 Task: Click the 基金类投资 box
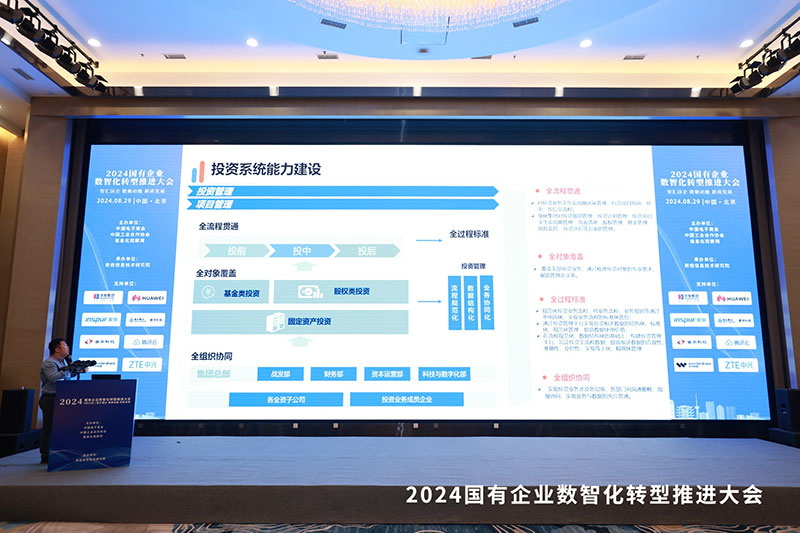pos(231,292)
